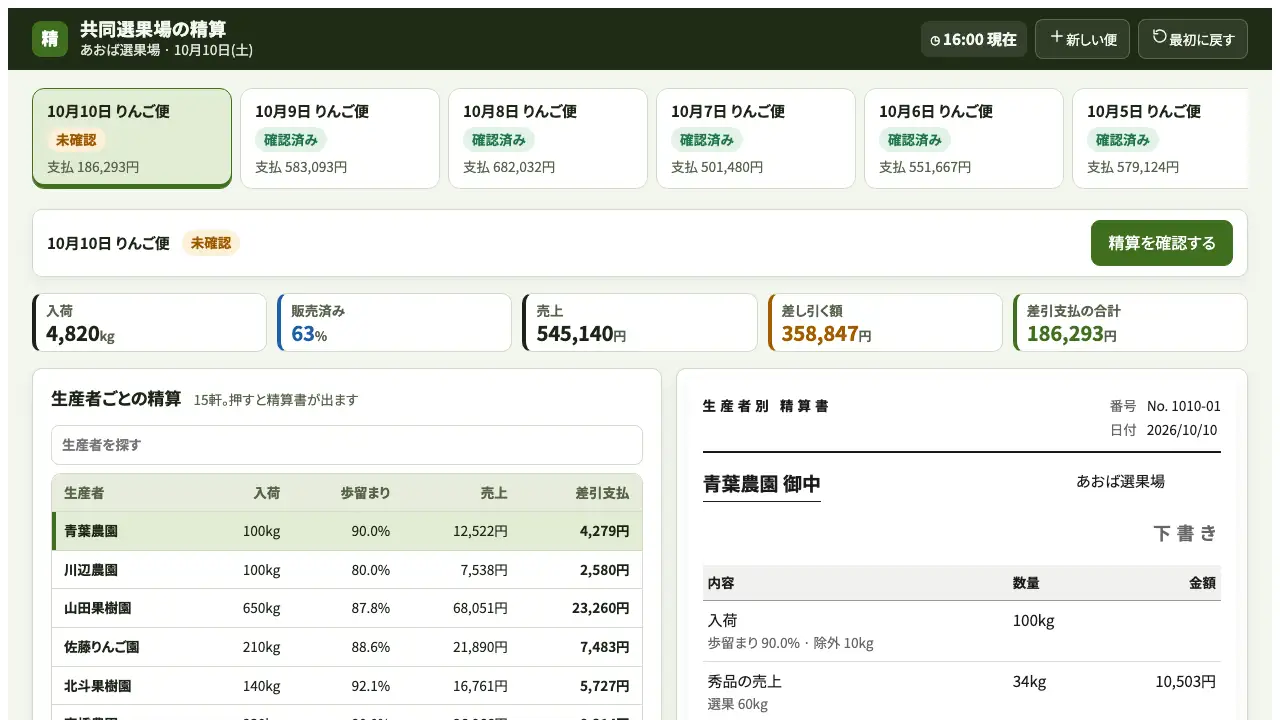Click the 10,503円 amount on statement
Viewport: 1280px width, 720px height.
[x=1186, y=682]
